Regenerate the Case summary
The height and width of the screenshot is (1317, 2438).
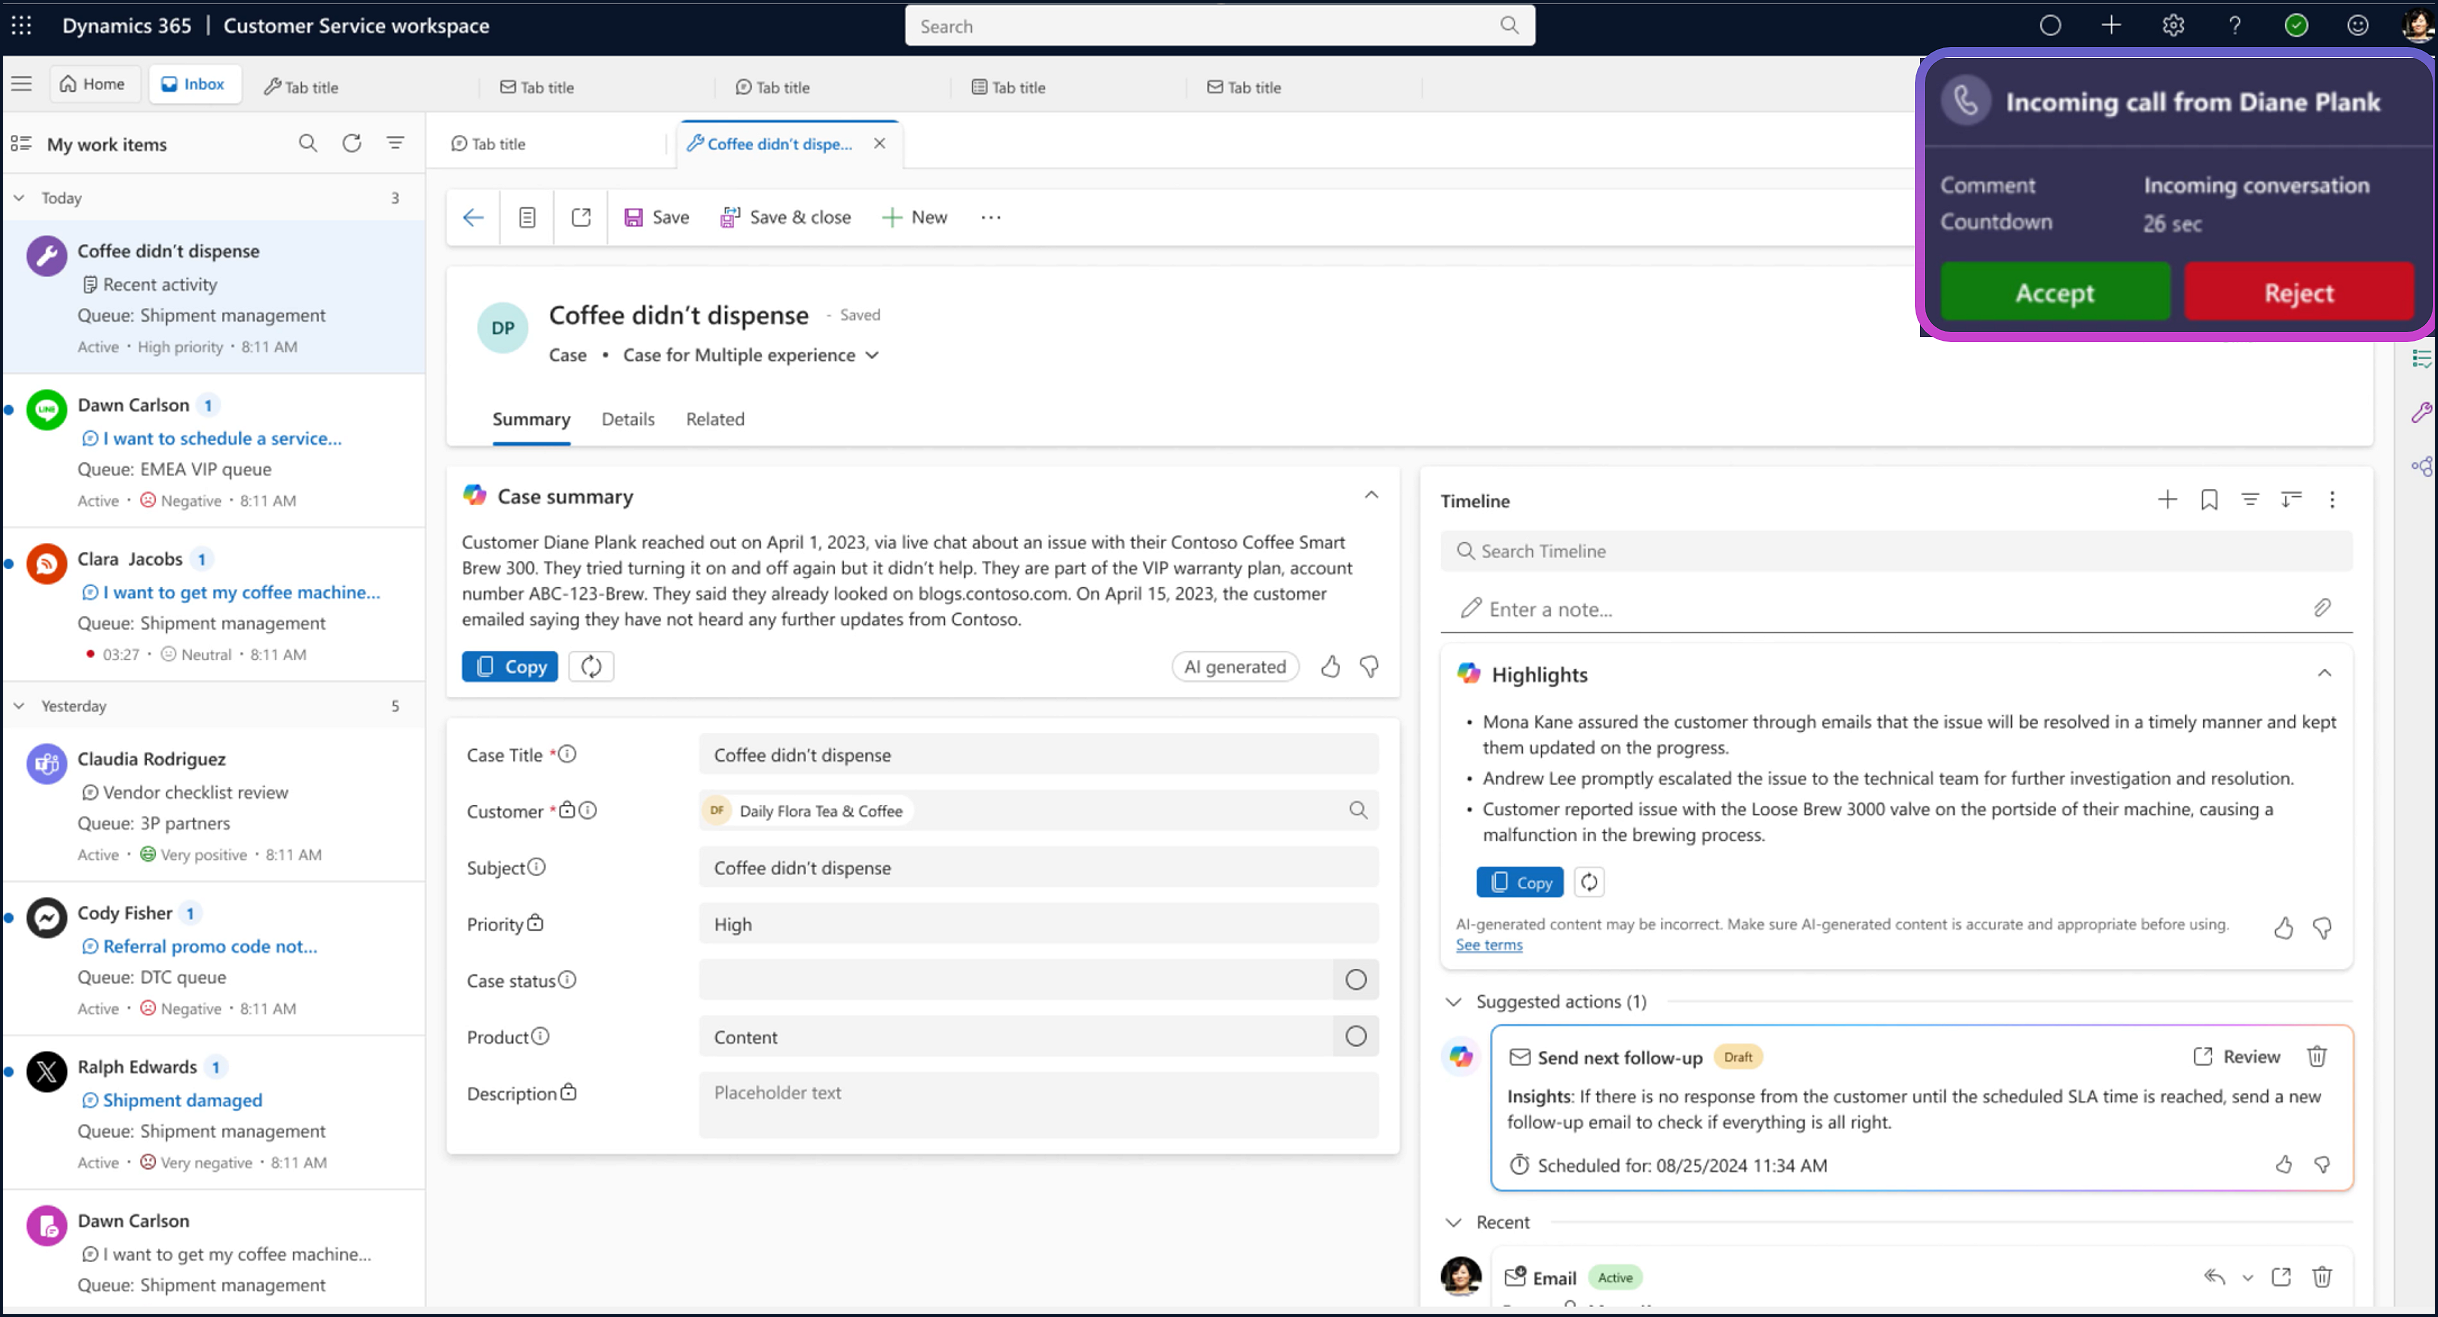point(591,667)
